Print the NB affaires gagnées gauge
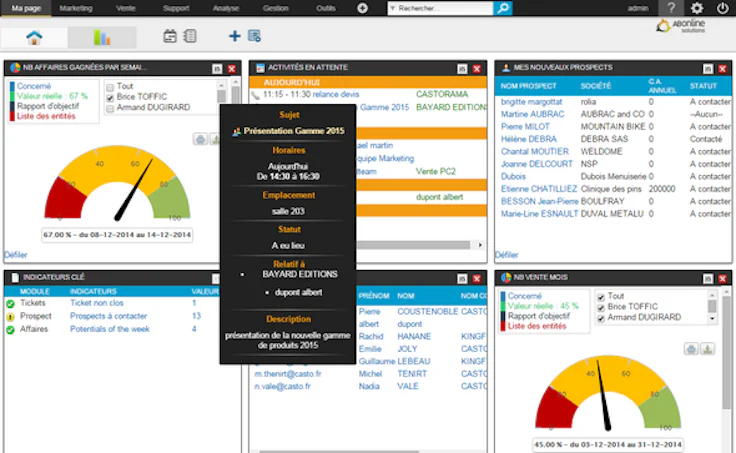Screen dimensions: 736x453 pos(200,139)
